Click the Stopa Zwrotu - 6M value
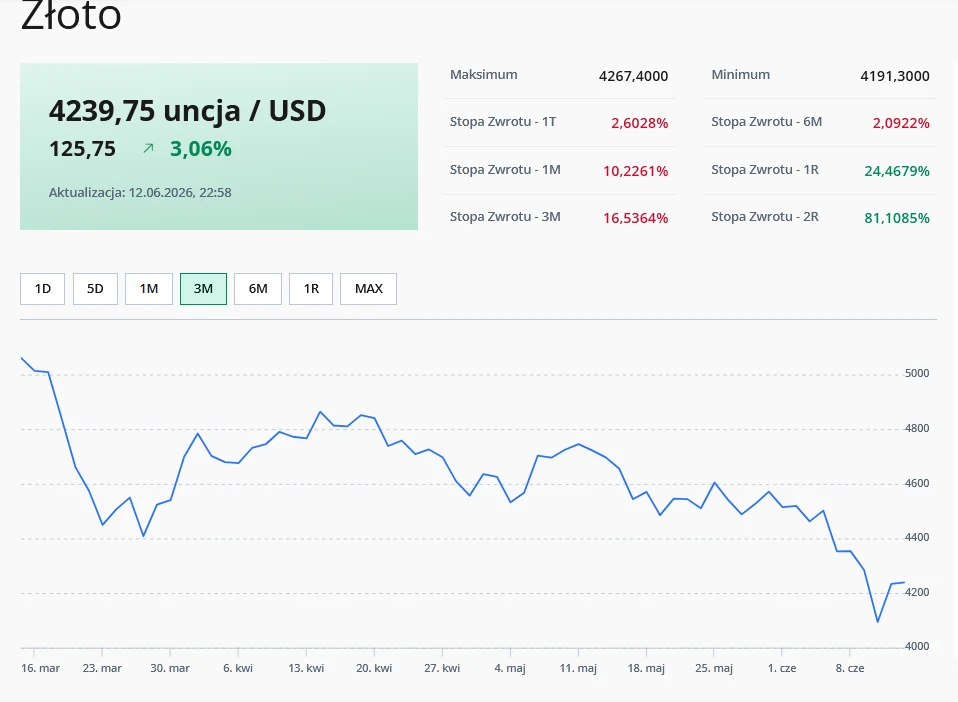The height and width of the screenshot is (702, 958). click(901, 123)
